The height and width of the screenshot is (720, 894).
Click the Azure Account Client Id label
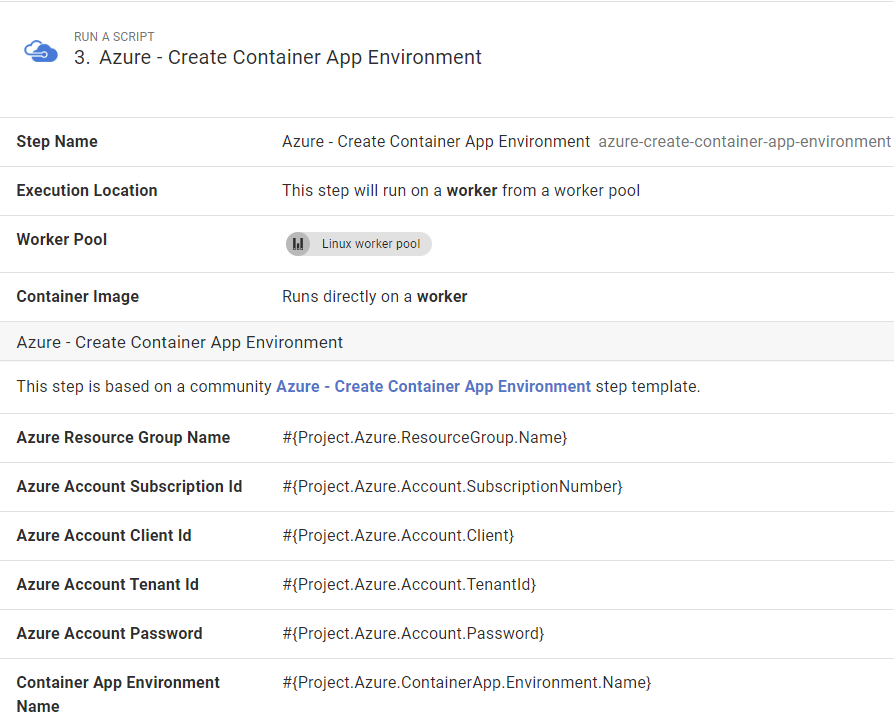click(x=104, y=535)
